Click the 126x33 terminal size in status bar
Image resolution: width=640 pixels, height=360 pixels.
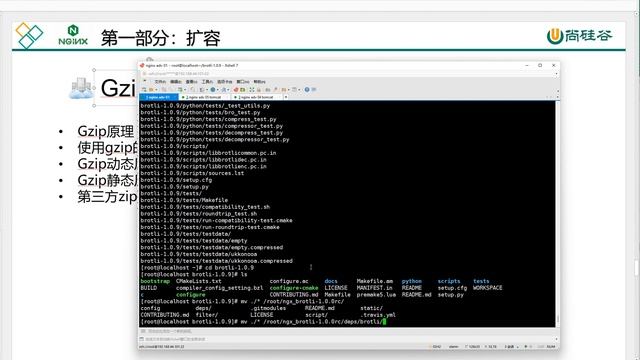(472, 347)
